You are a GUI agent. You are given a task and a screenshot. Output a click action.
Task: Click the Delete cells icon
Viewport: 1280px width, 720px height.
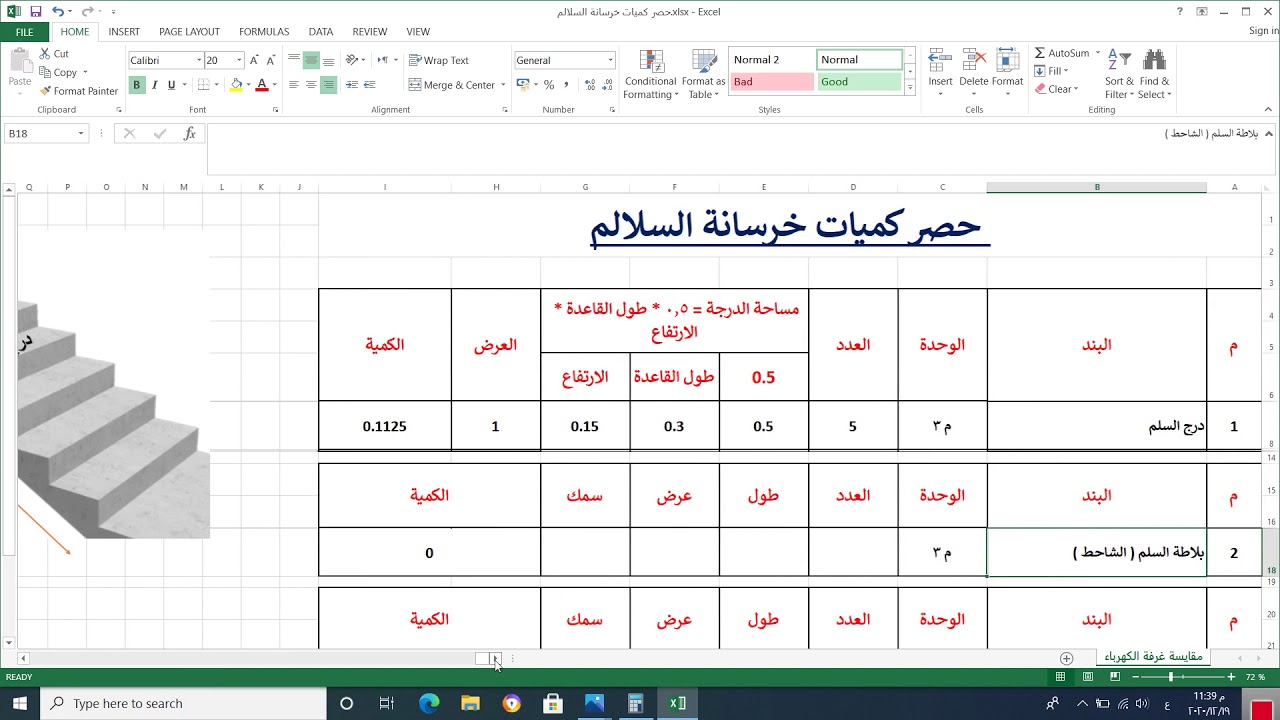point(973,61)
